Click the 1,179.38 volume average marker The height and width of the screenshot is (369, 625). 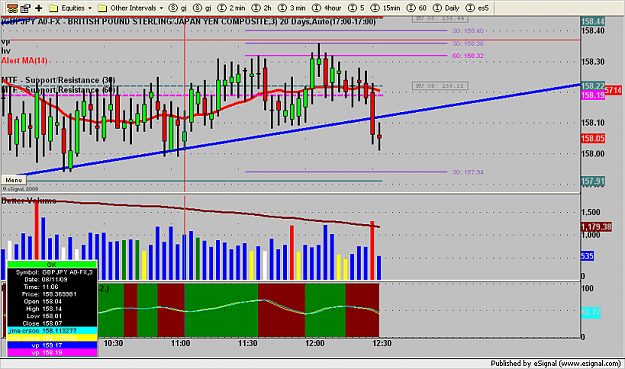click(x=596, y=227)
